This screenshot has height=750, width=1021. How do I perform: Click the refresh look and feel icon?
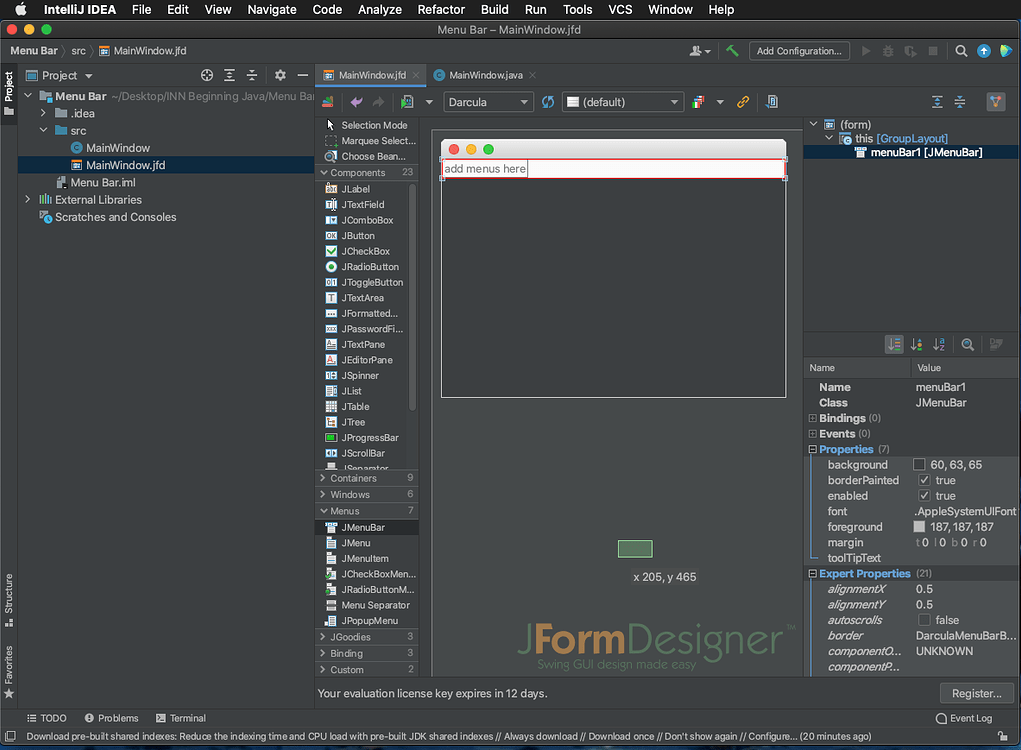[x=548, y=102]
